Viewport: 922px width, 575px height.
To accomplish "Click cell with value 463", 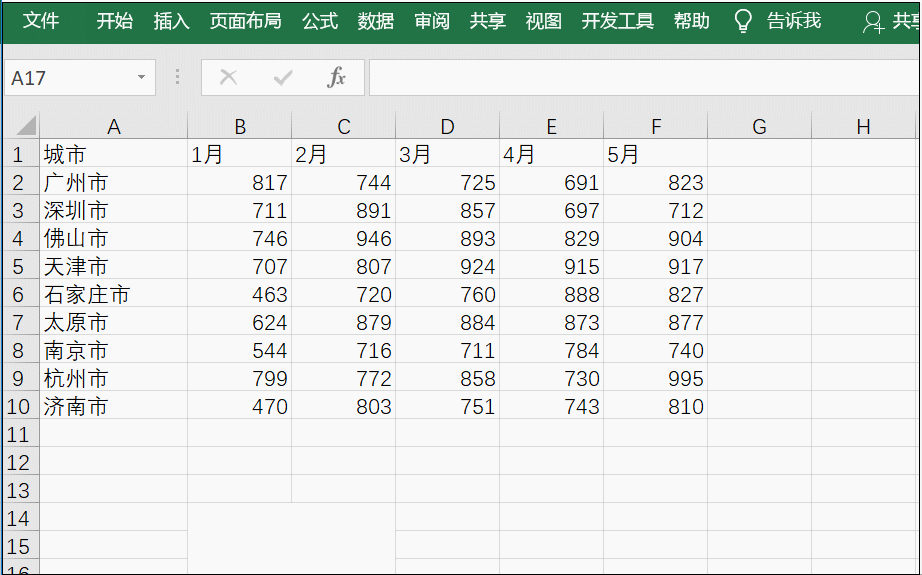I will click(240, 295).
